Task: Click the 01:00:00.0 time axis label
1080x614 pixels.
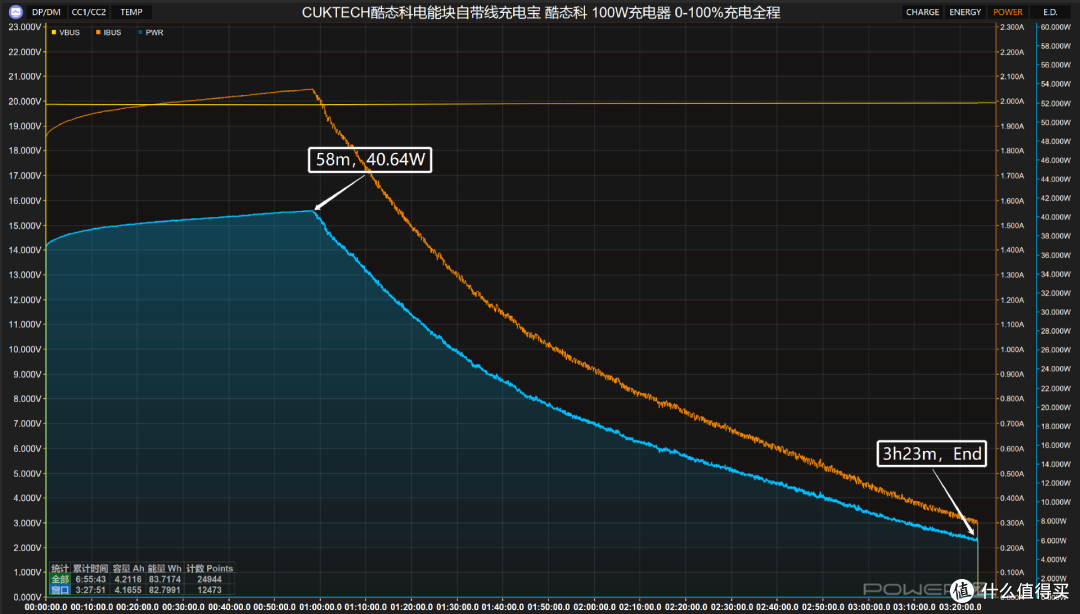Action: 320,607
